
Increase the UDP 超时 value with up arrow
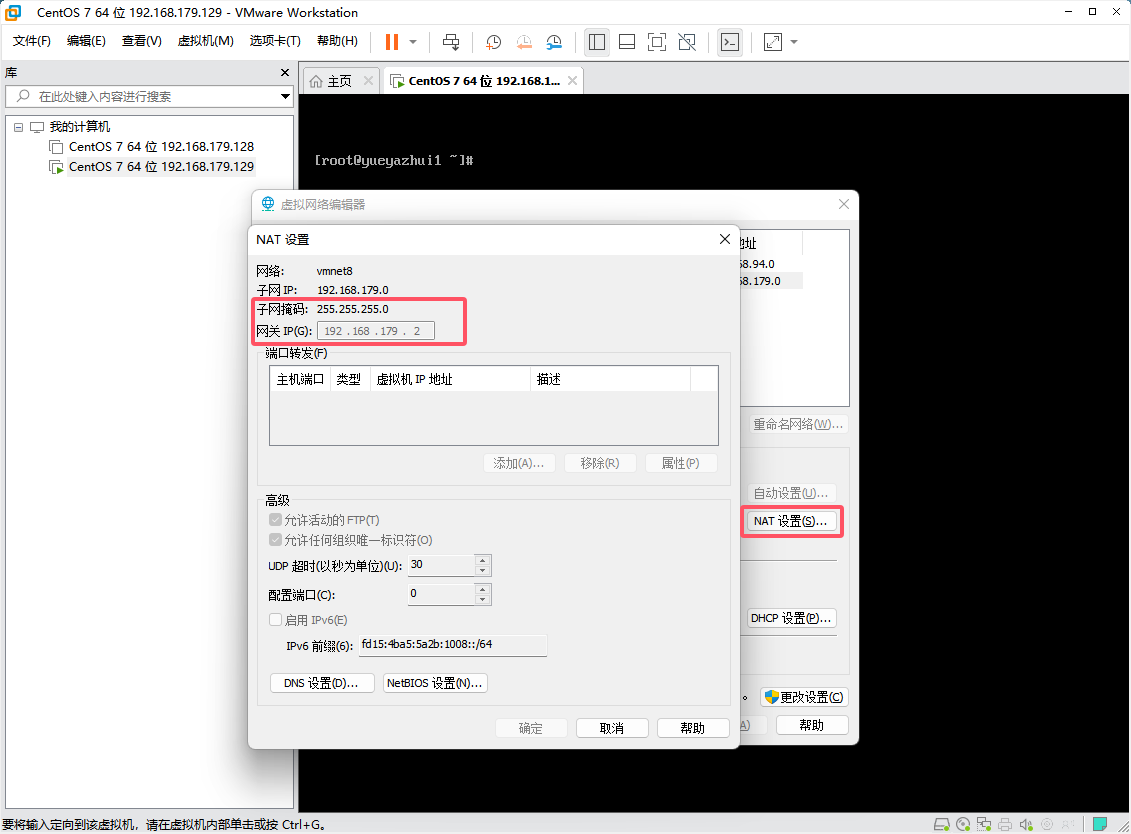483,561
